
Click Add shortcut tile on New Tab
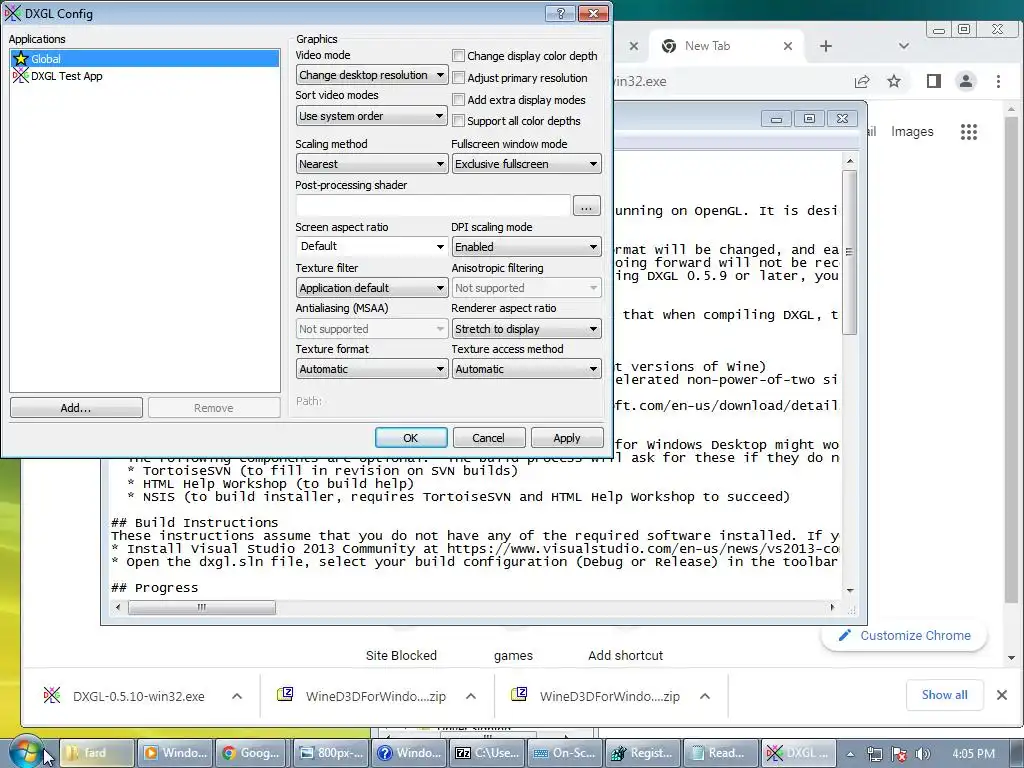pyautogui.click(x=625, y=655)
